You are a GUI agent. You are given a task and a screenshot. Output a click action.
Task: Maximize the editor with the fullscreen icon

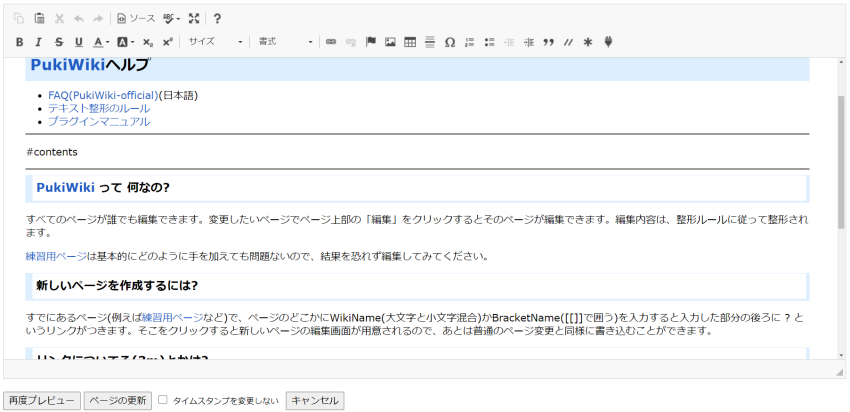[x=194, y=18]
